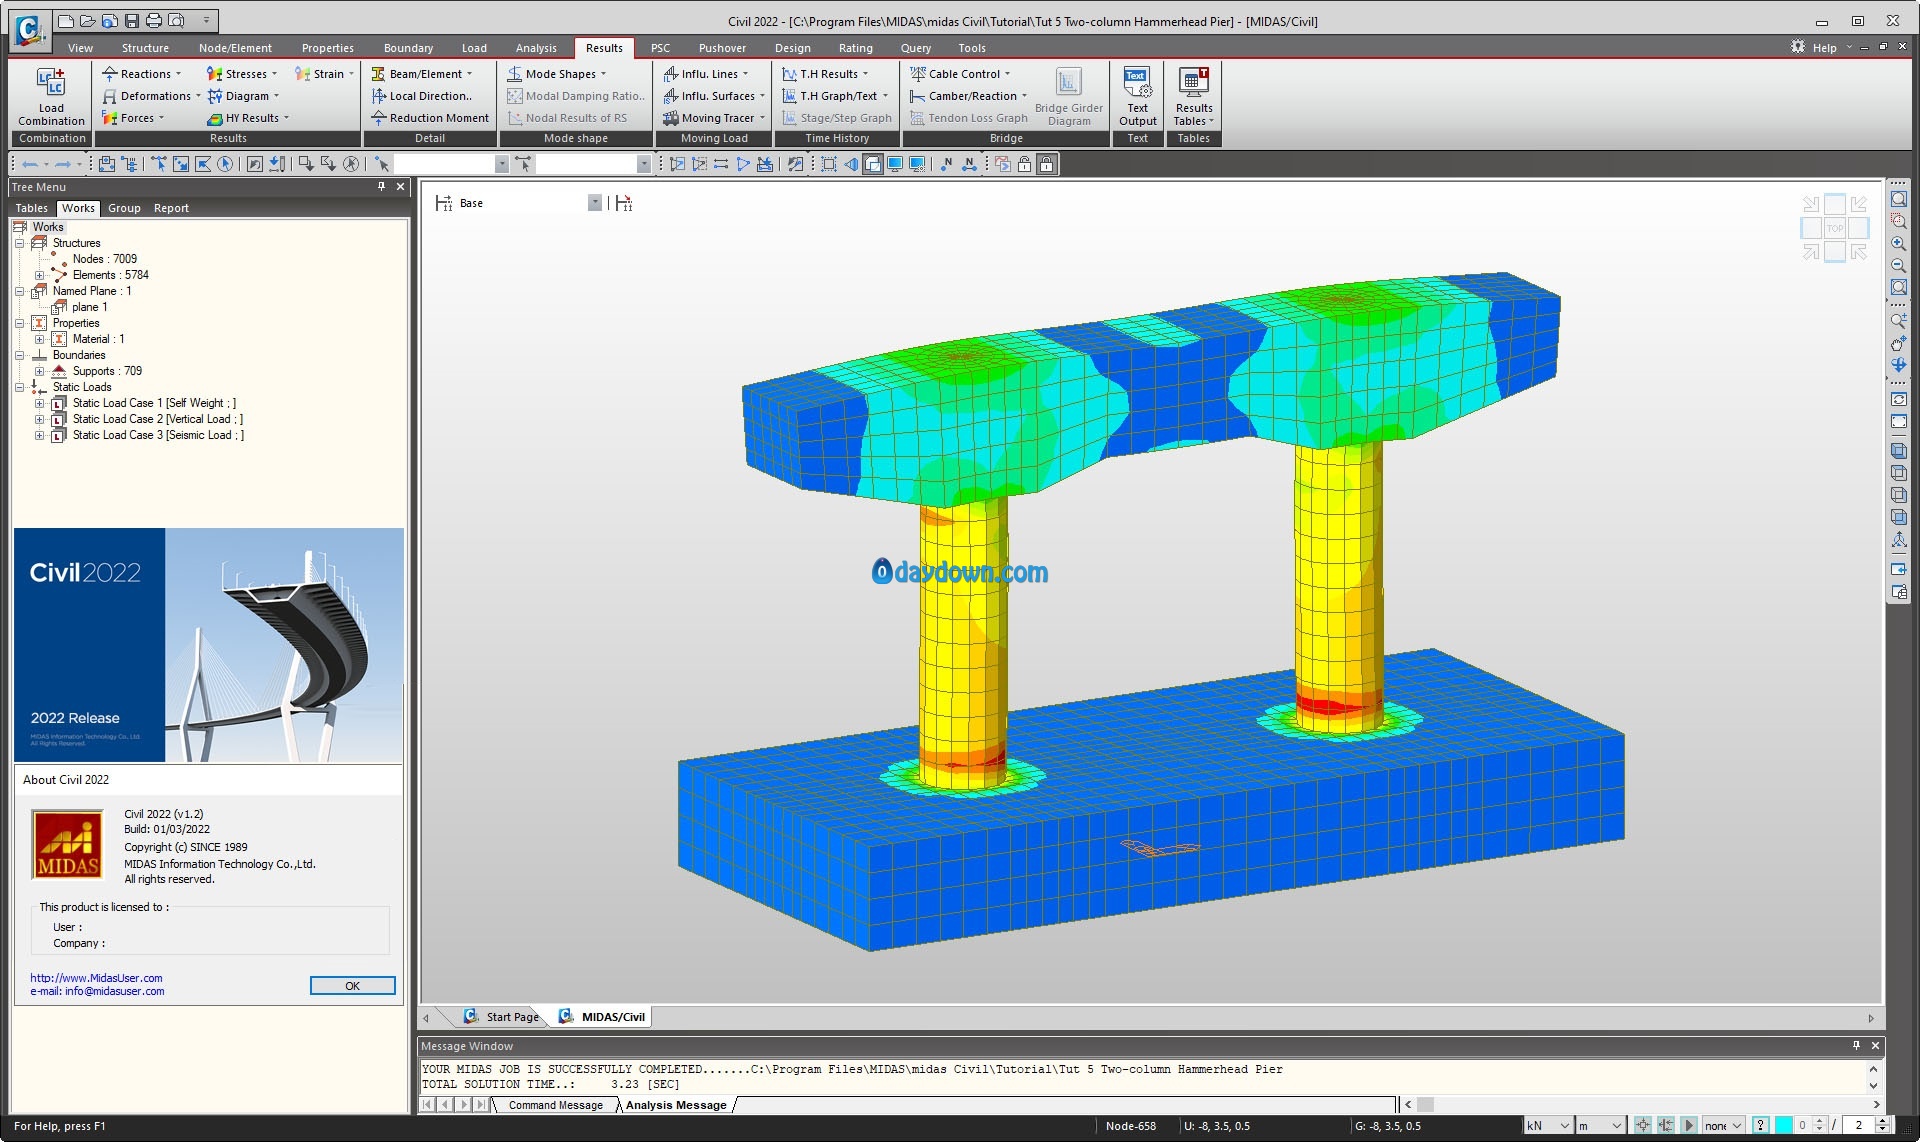The width and height of the screenshot is (1920, 1142).
Task: Open the Stresses dropdown
Action: [x=241, y=74]
